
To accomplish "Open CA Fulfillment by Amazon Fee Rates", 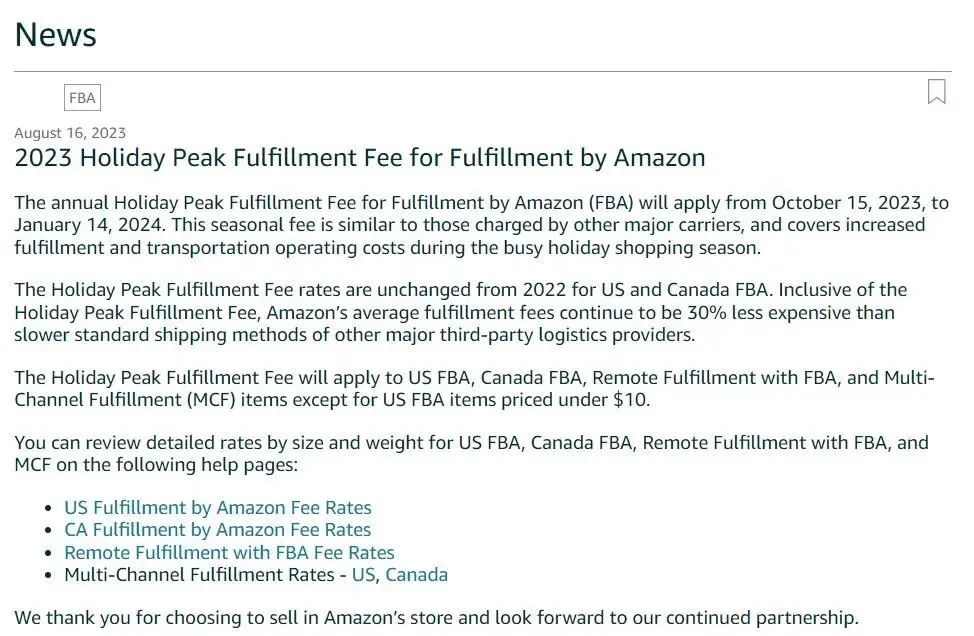I will pos(217,530).
